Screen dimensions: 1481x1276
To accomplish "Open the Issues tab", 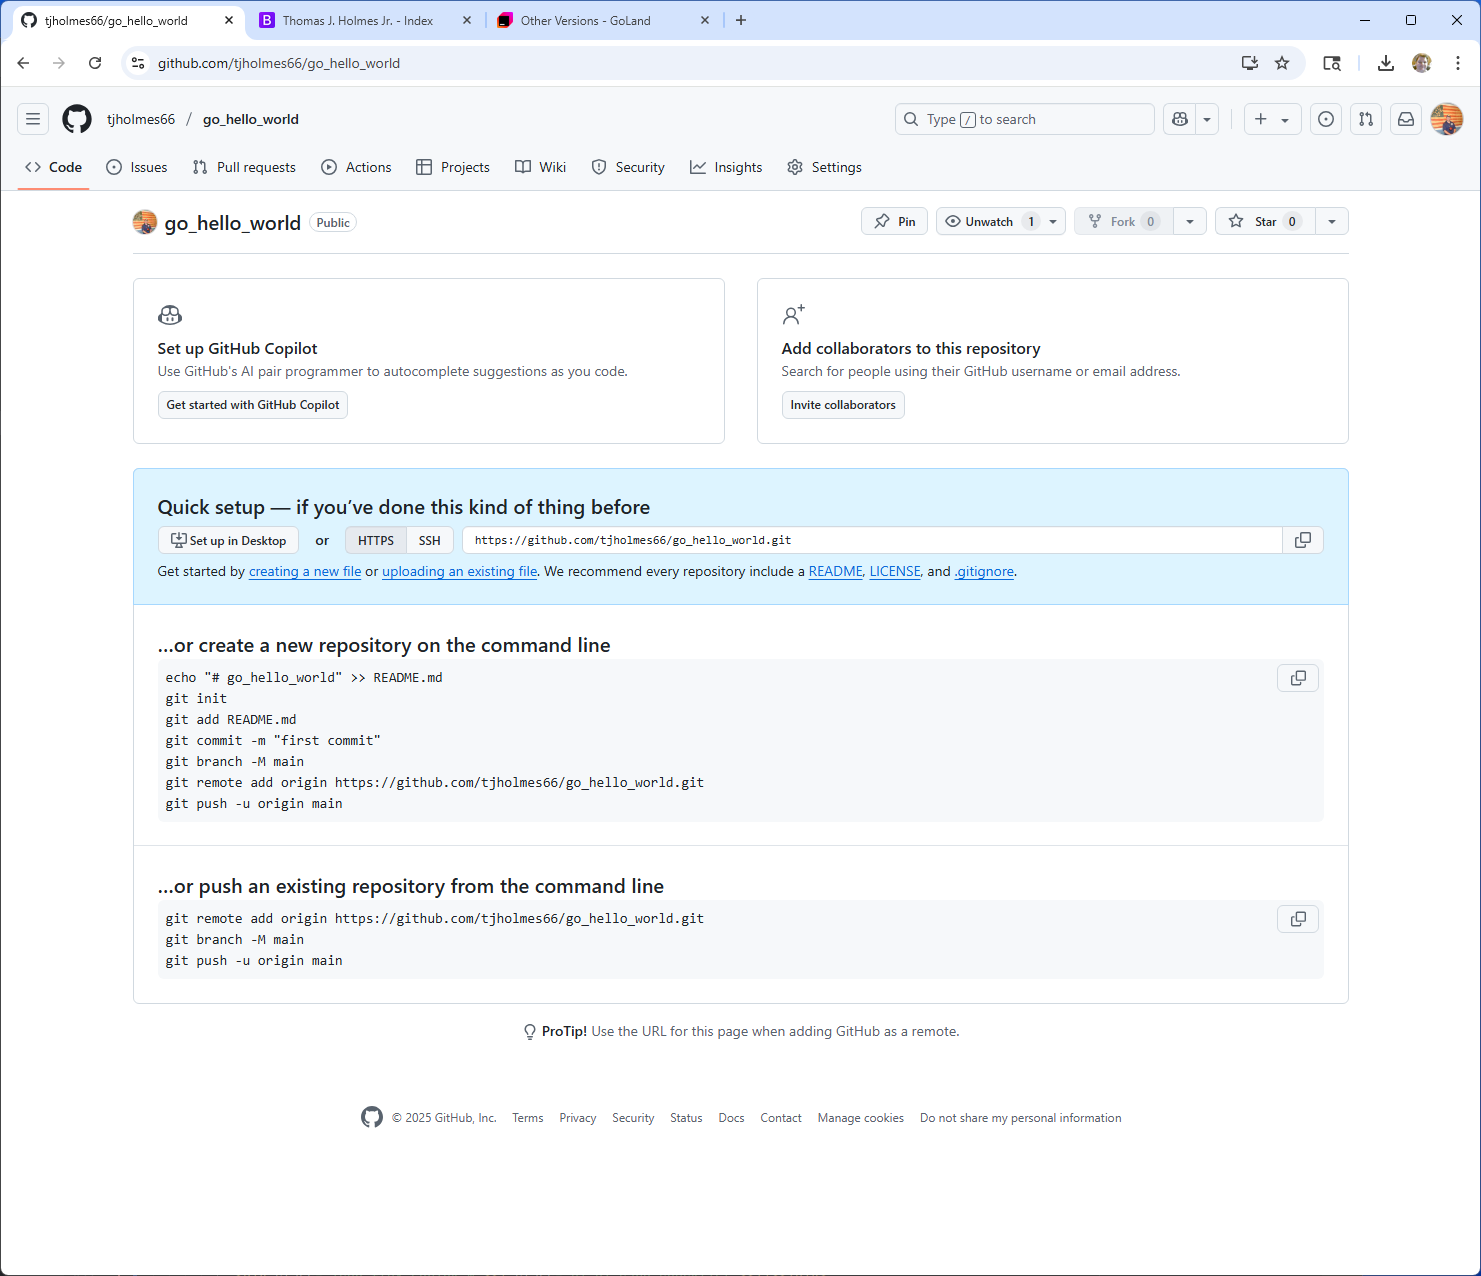I will point(137,167).
